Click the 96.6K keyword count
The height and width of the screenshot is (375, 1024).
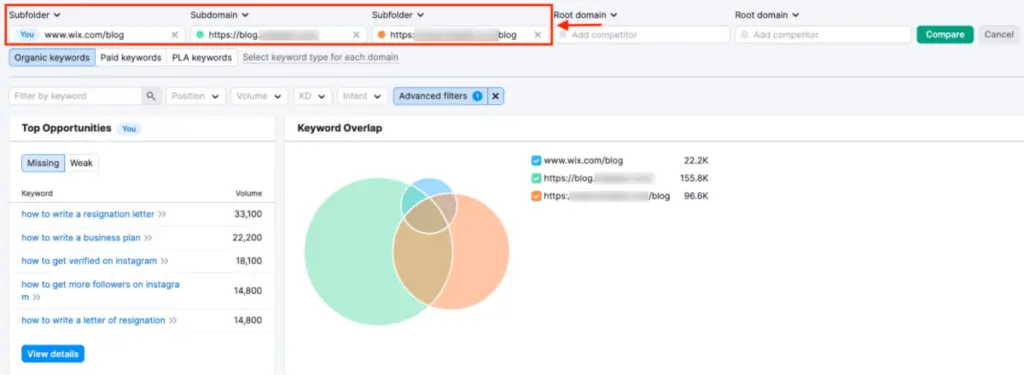(696, 196)
